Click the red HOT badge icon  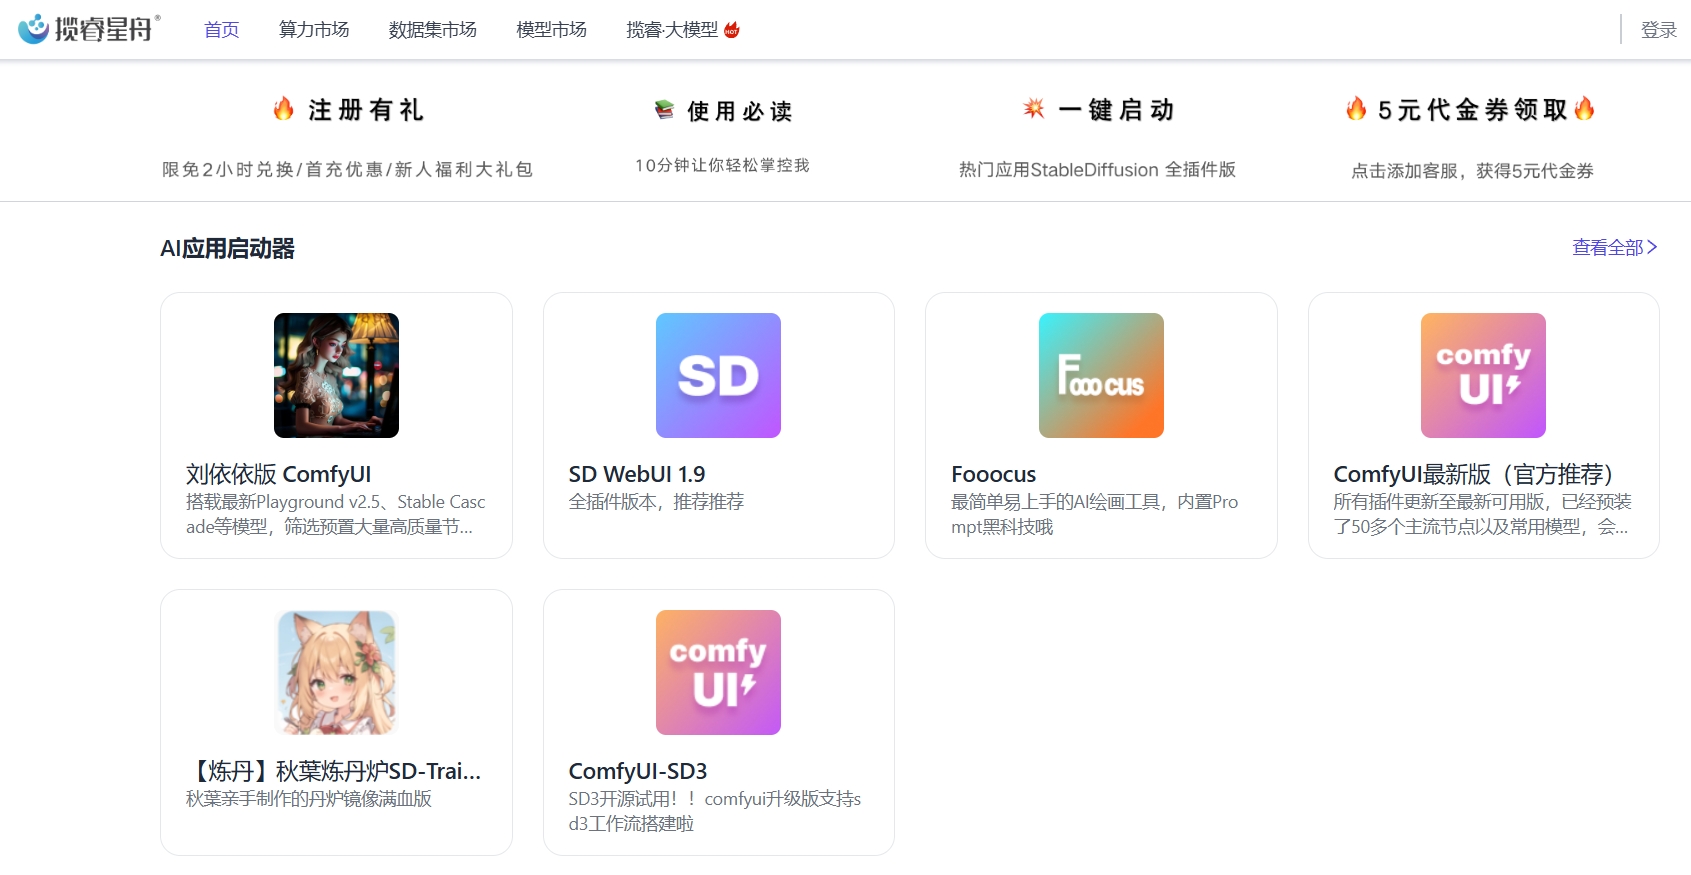[731, 30]
